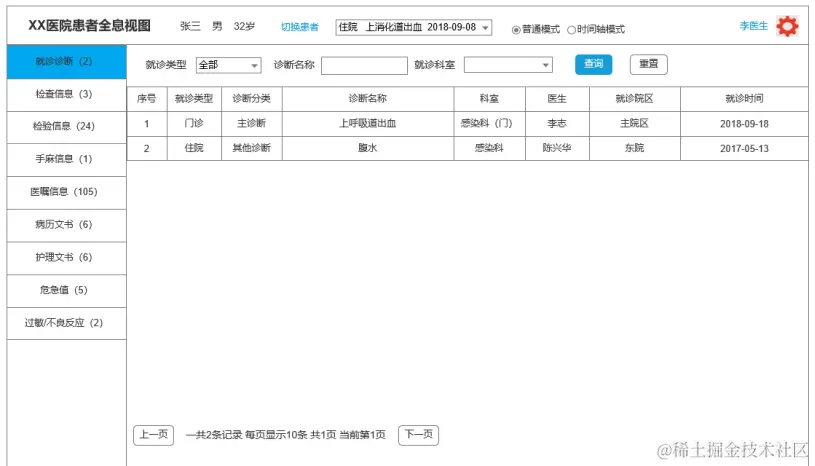Click the 就诊院区 column header

click(x=634, y=99)
